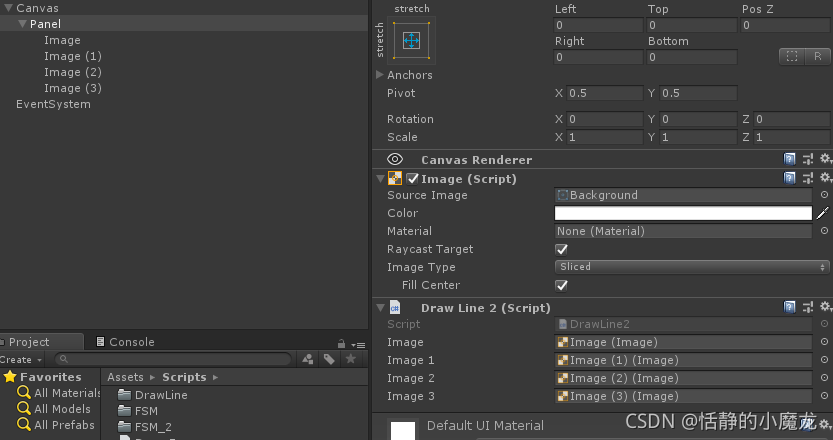Image resolution: width=833 pixels, height=440 pixels.
Task: Open the DrawLine folder
Action: [152, 395]
